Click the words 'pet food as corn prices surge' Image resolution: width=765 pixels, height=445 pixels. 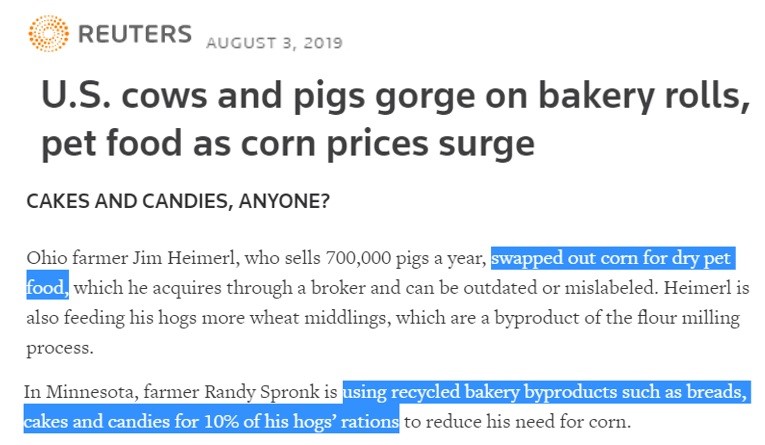[288, 143]
